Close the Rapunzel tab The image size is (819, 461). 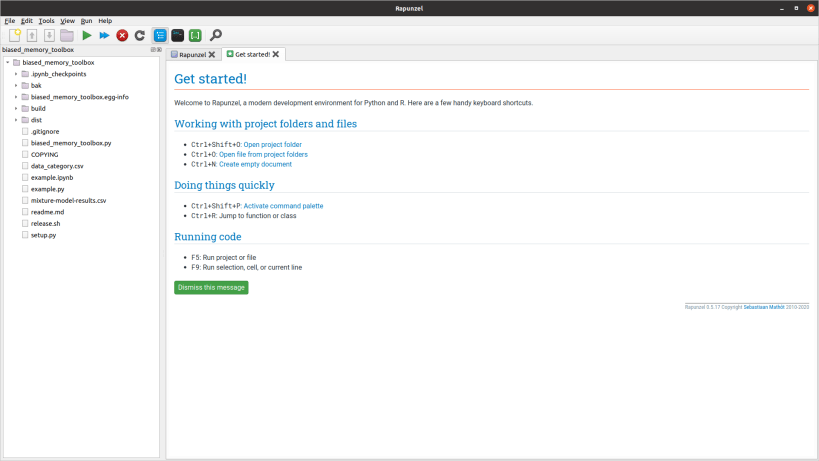pyautogui.click(x=212, y=54)
